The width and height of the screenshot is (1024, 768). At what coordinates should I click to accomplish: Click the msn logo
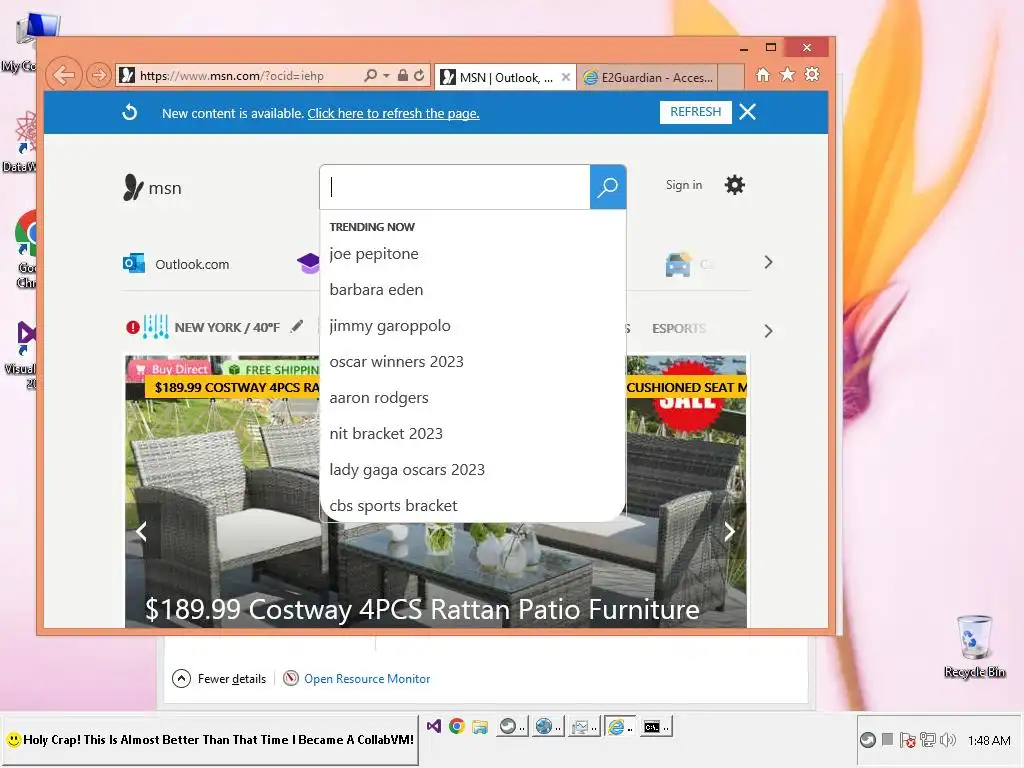152,187
